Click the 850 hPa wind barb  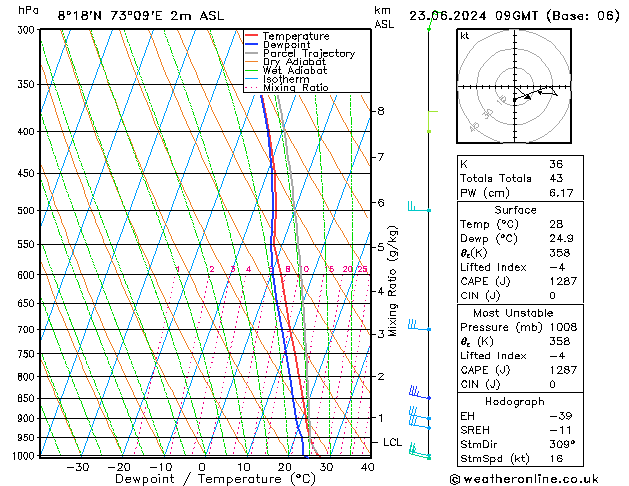(x=419, y=393)
